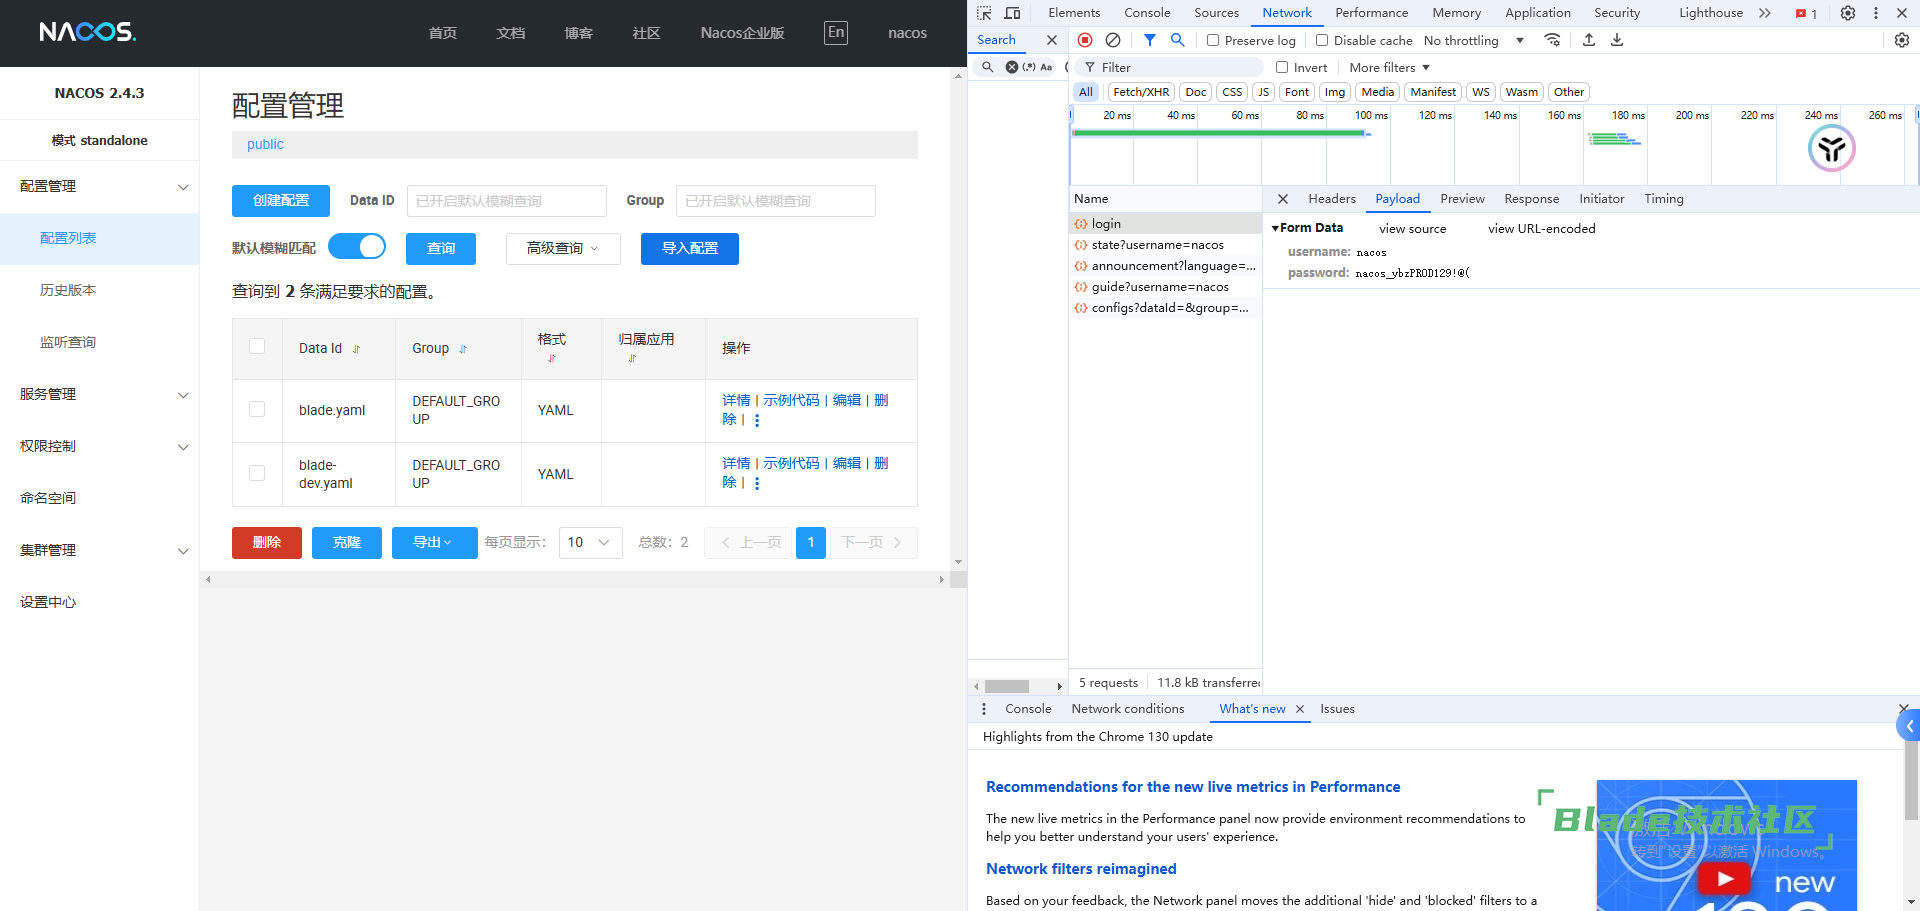
Task: Click the network timeline overview bar
Action: point(1494,146)
